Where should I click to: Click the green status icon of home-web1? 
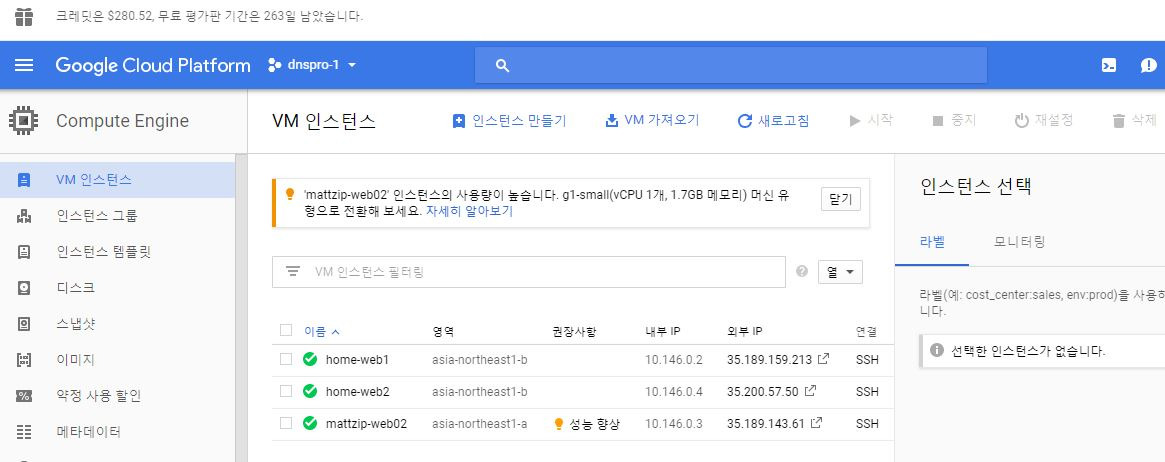click(x=310, y=359)
